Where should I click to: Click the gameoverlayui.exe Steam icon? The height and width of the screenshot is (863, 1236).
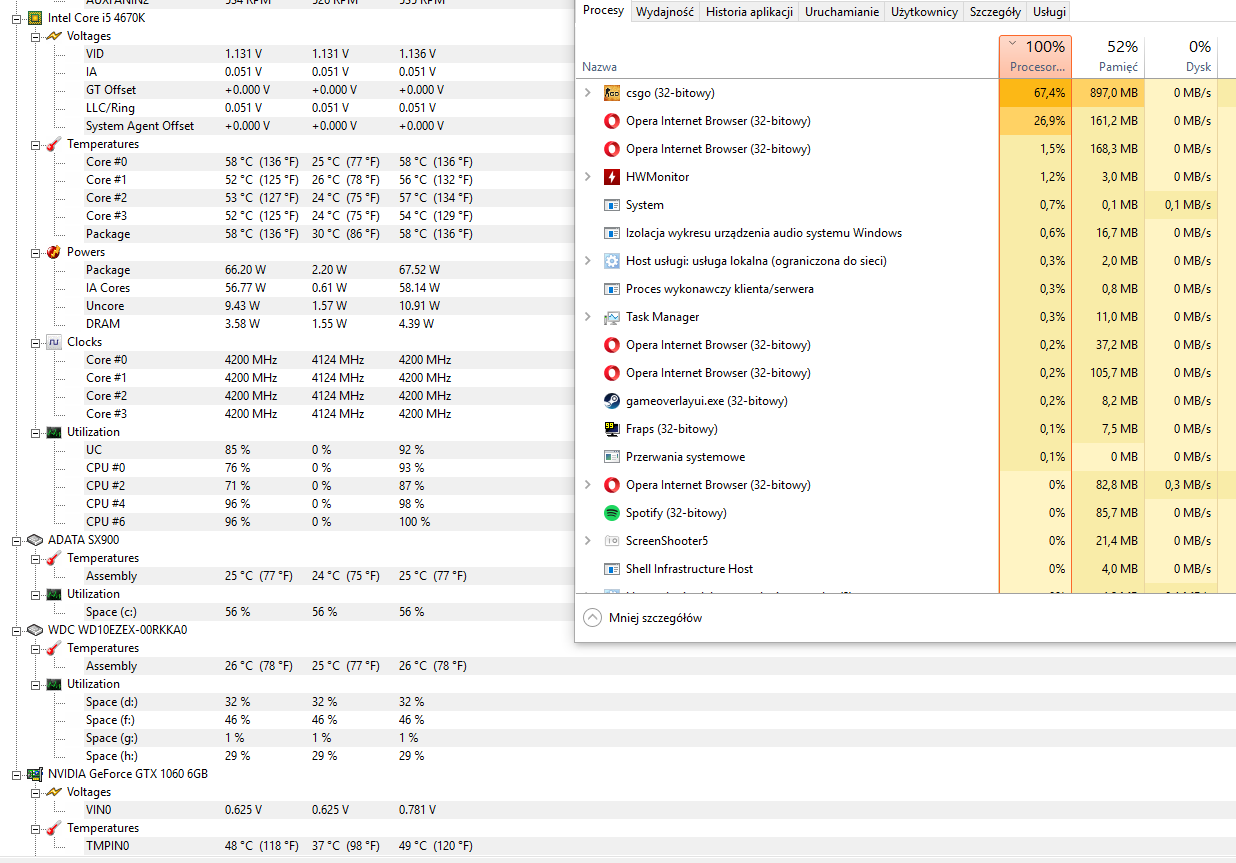pos(612,401)
